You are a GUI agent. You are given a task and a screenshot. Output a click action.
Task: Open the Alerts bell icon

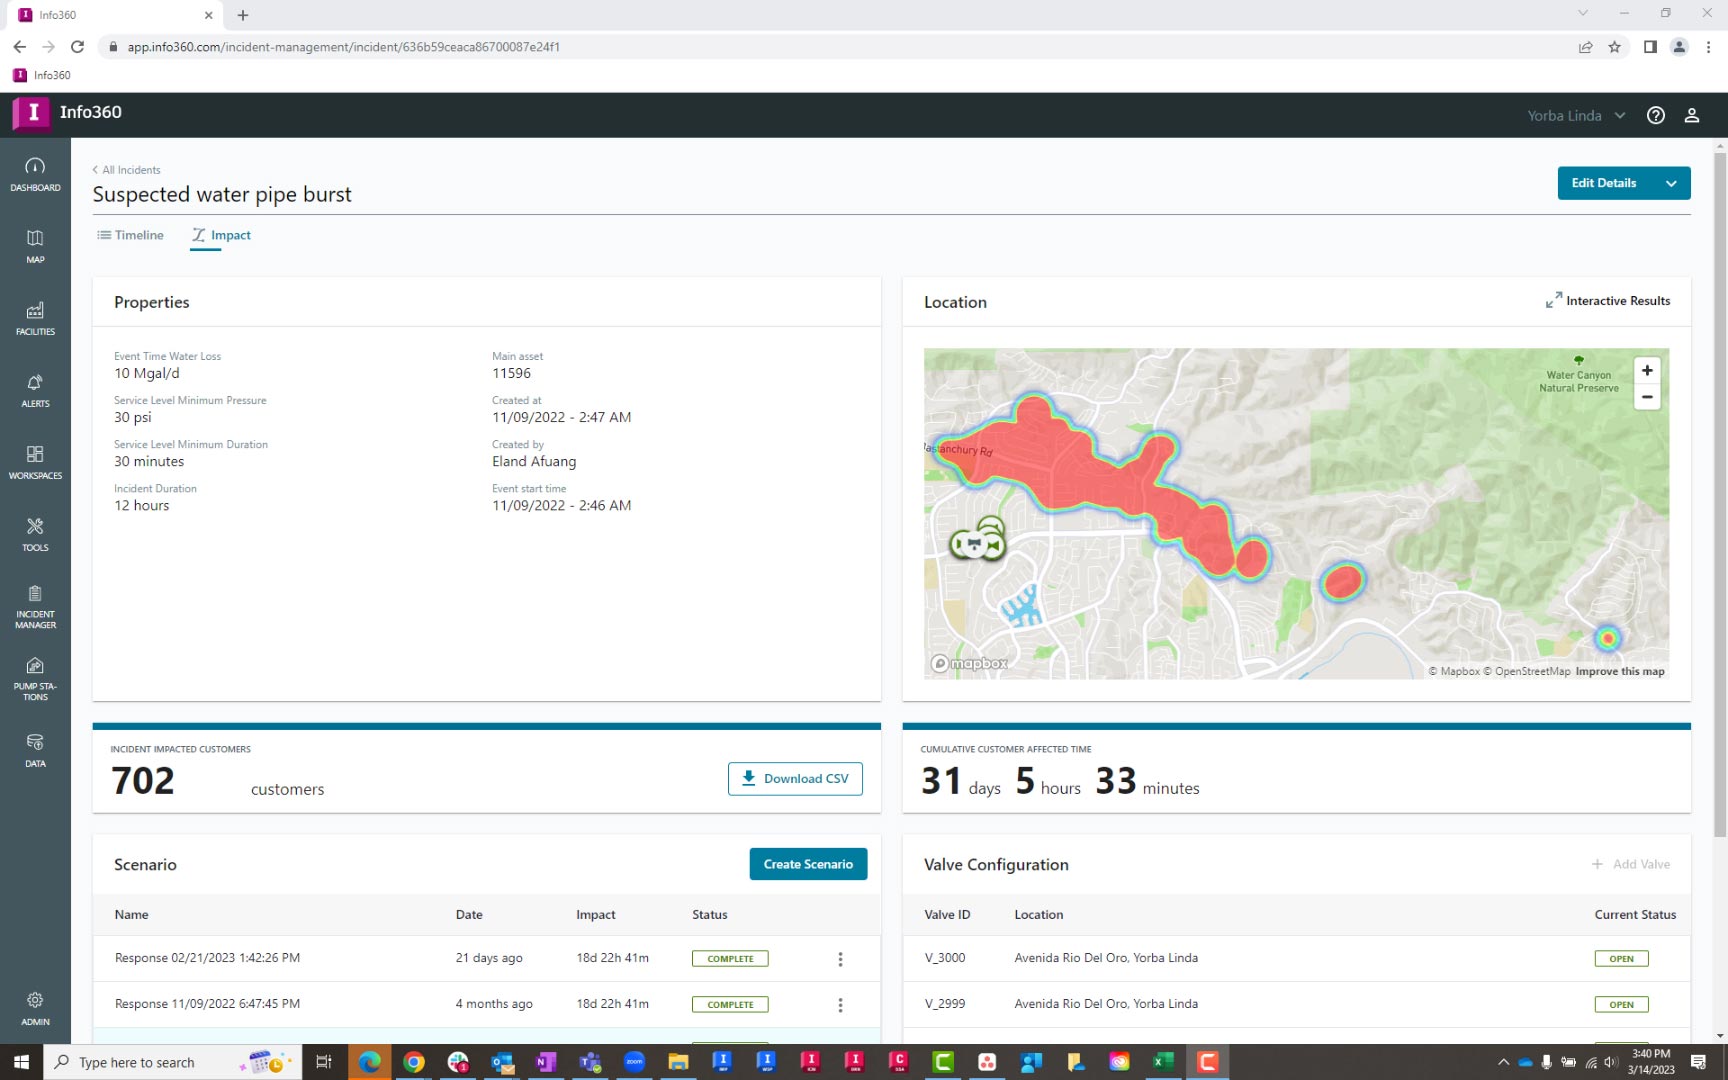35,390
